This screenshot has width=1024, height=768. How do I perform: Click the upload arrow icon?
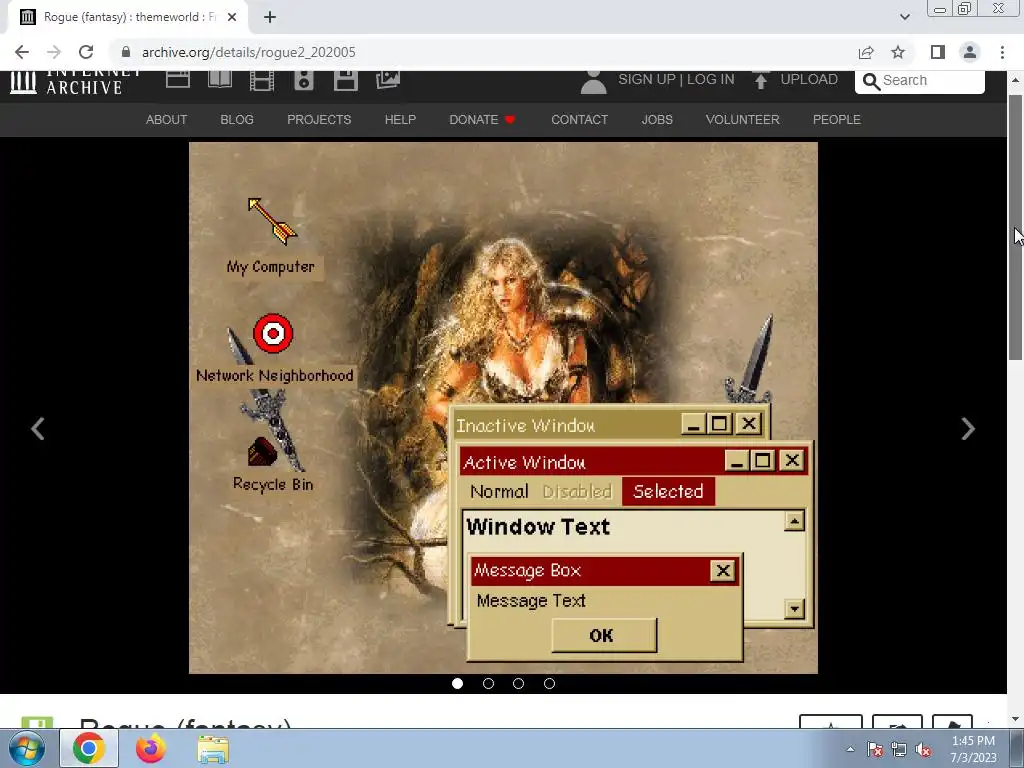point(761,80)
